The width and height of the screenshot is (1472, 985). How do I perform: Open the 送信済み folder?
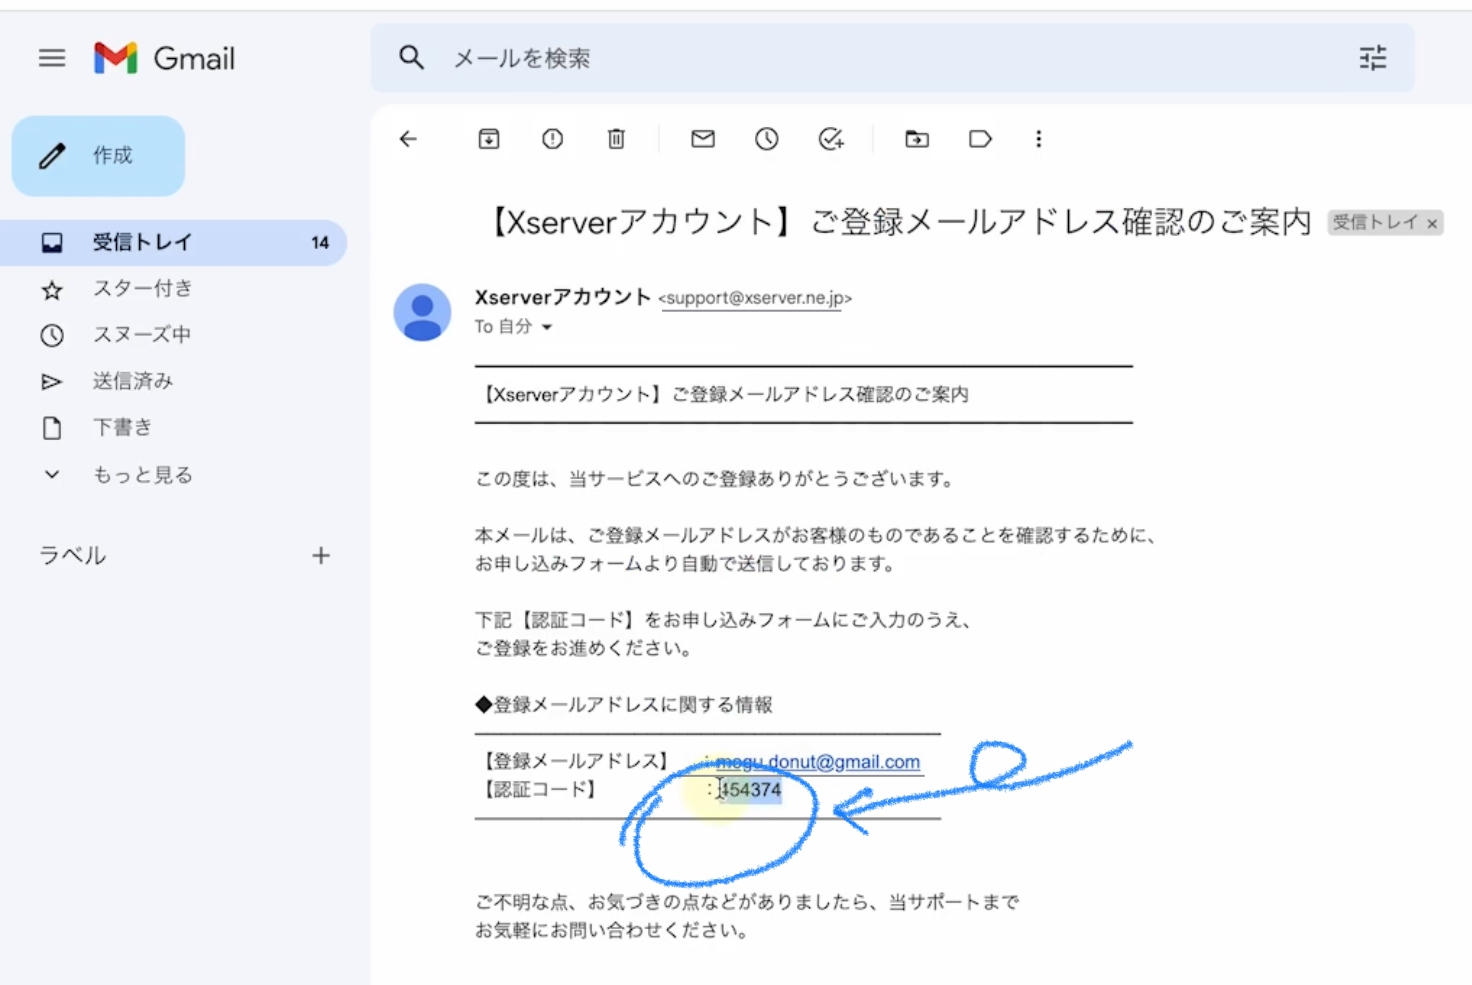click(132, 381)
